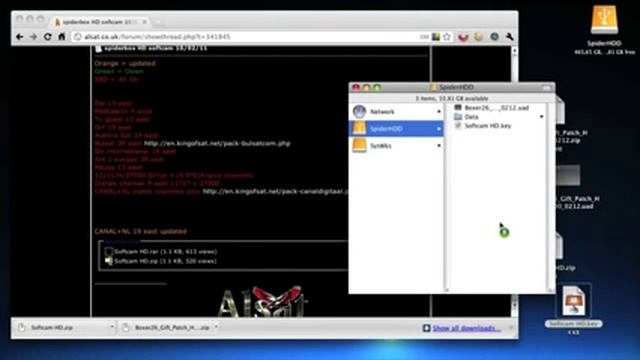Open a new Chrome tab

click(x=158, y=22)
